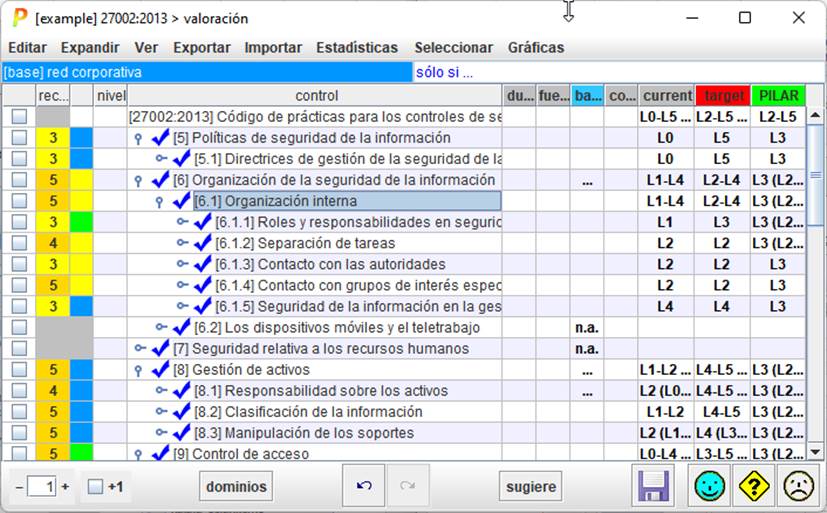Open the Exportar menu
The image size is (827, 513).
[x=202, y=47]
